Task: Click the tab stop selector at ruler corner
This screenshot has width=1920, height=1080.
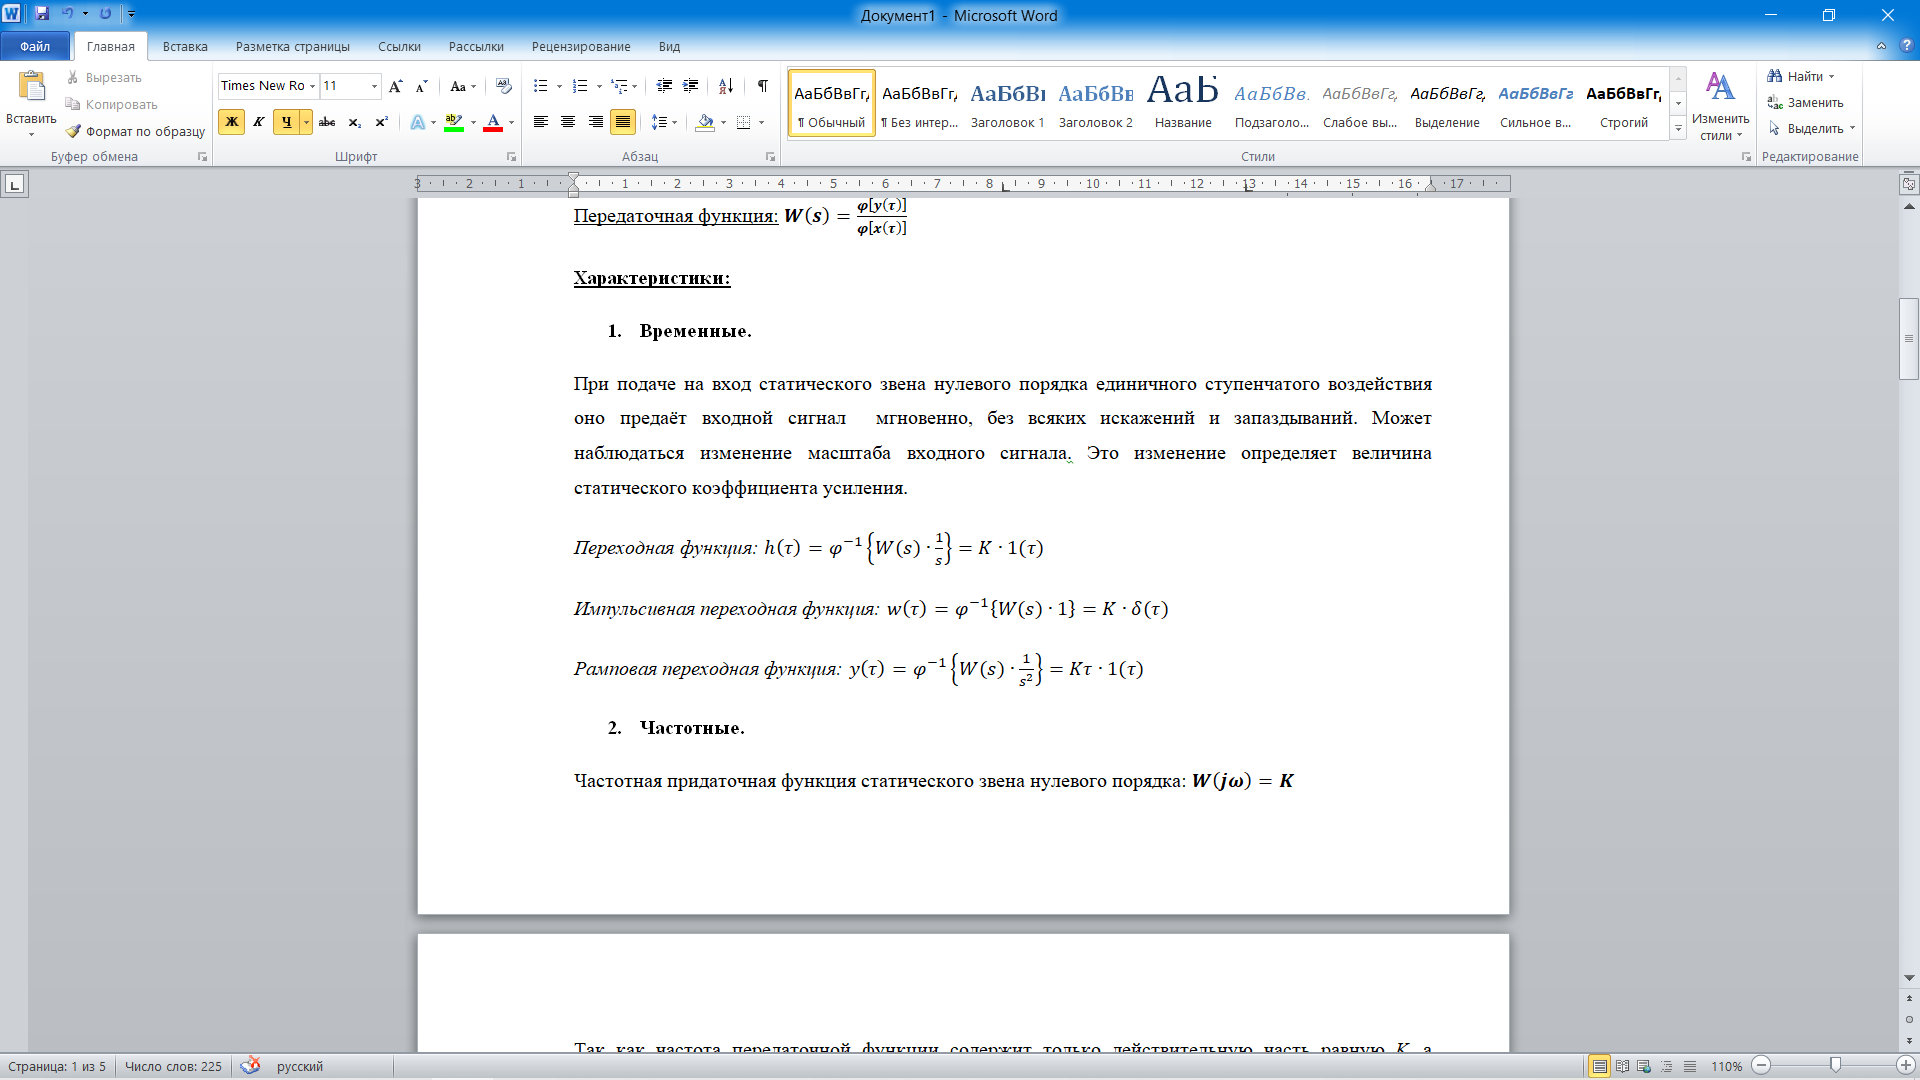Action: point(14,184)
